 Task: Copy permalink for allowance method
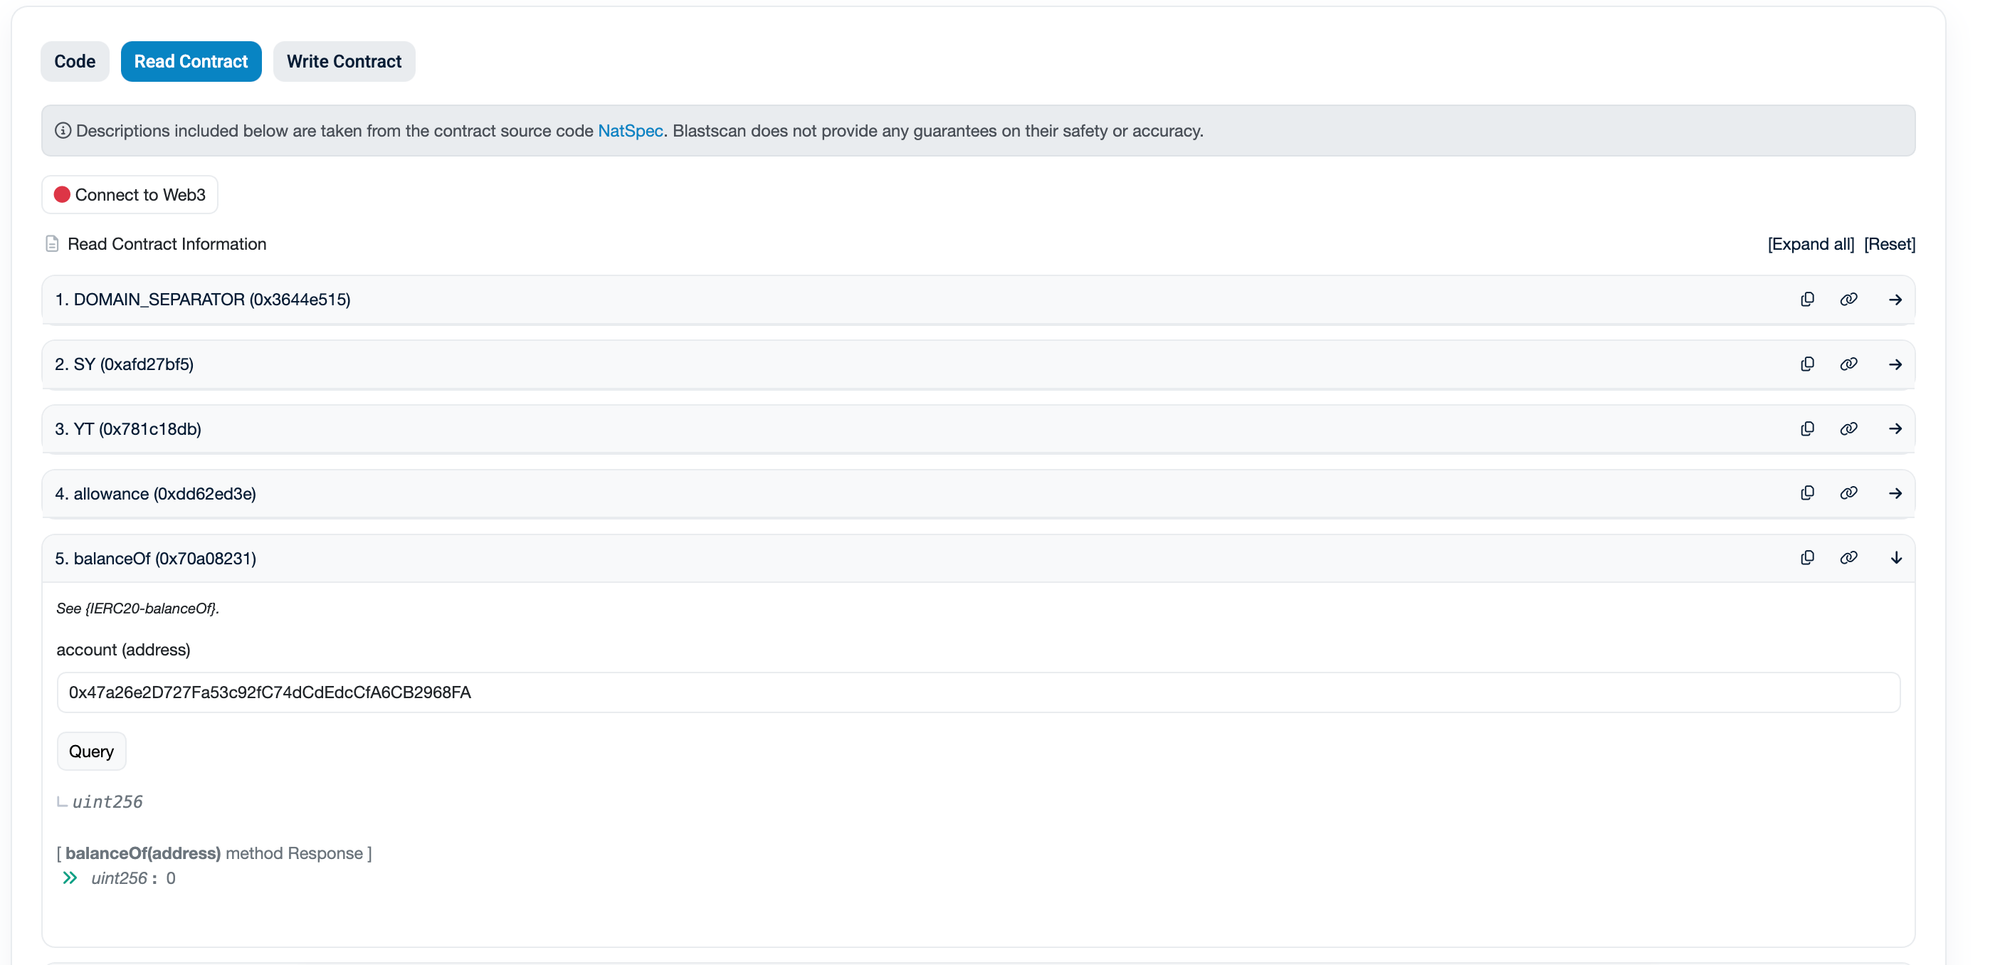(x=1848, y=493)
